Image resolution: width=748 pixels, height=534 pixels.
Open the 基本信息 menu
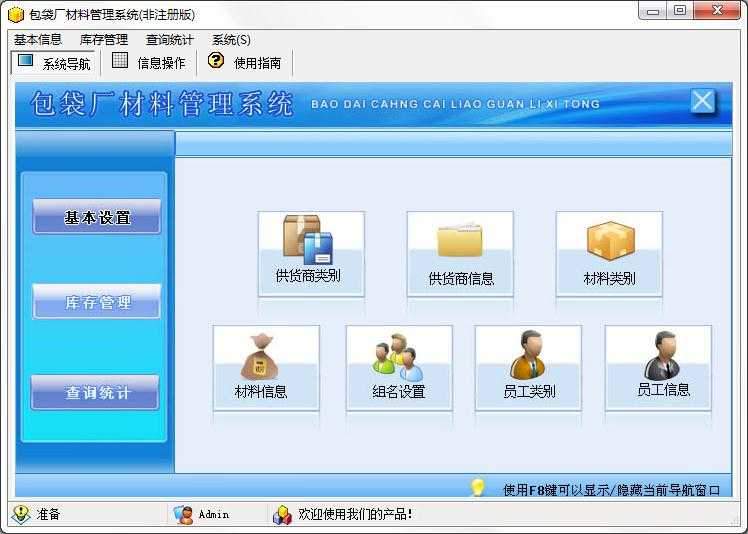point(38,40)
